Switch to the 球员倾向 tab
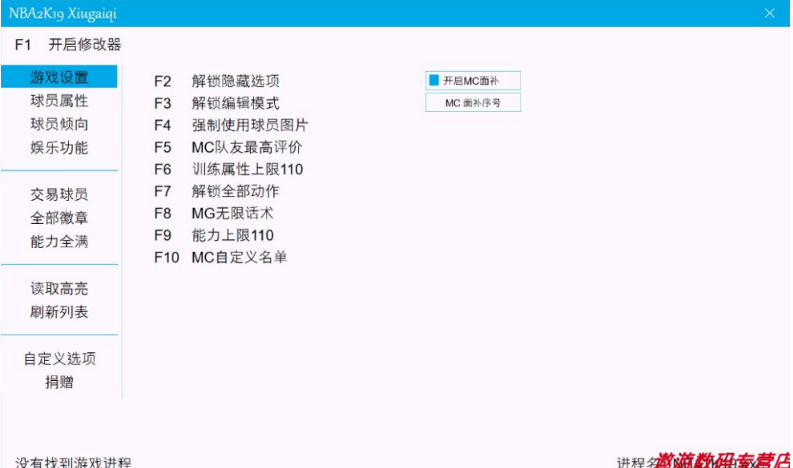 point(59,124)
